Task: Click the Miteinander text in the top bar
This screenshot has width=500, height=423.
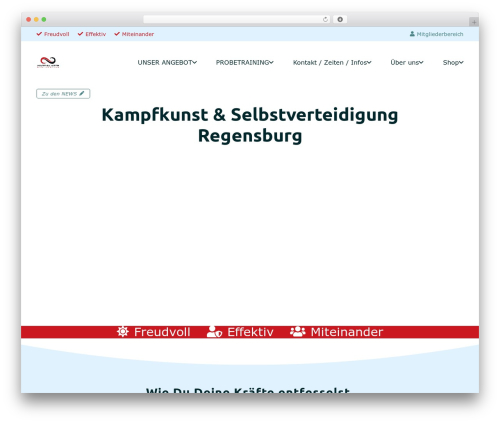Action: (x=138, y=34)
